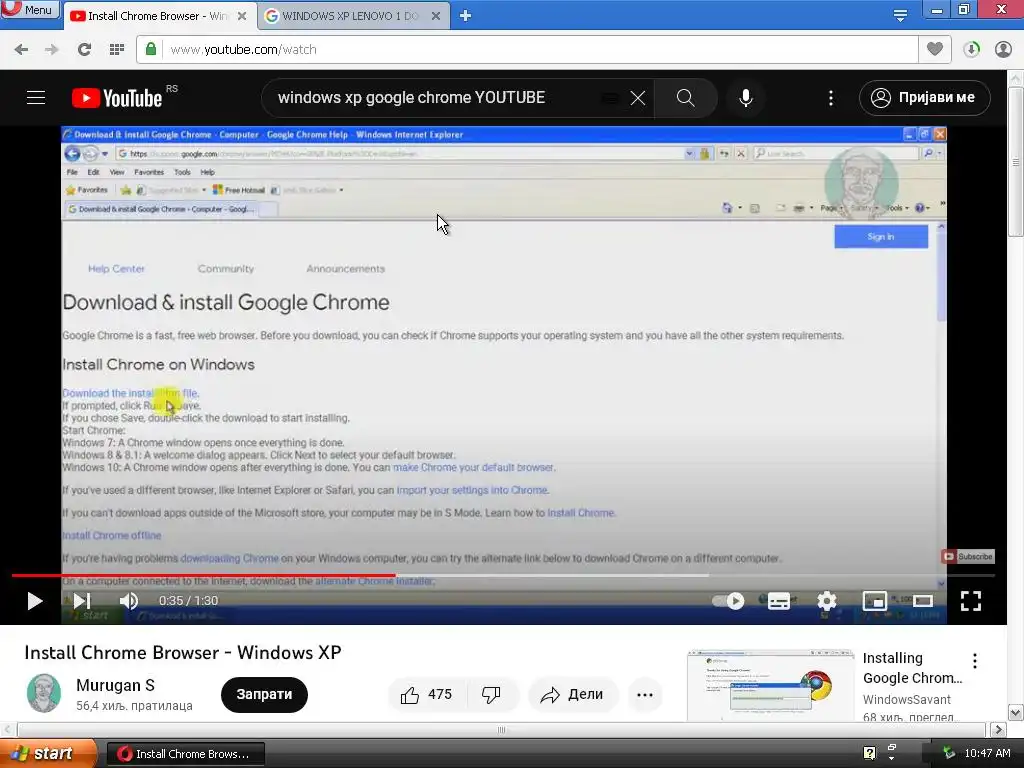This screenshot has width=1024, height=768.
Task: Enter full screen mode
Action: (971, 601)
